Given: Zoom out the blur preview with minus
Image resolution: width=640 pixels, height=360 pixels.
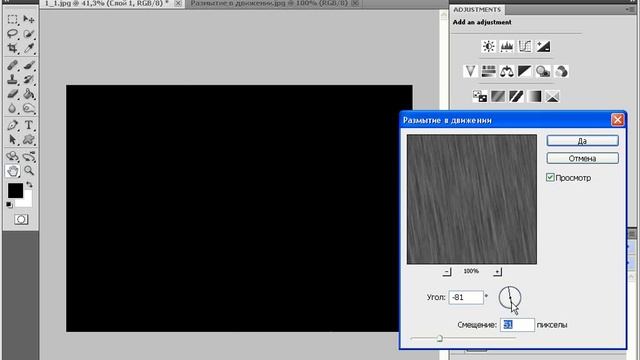Looking at the screenshot, I should [447, 271].
